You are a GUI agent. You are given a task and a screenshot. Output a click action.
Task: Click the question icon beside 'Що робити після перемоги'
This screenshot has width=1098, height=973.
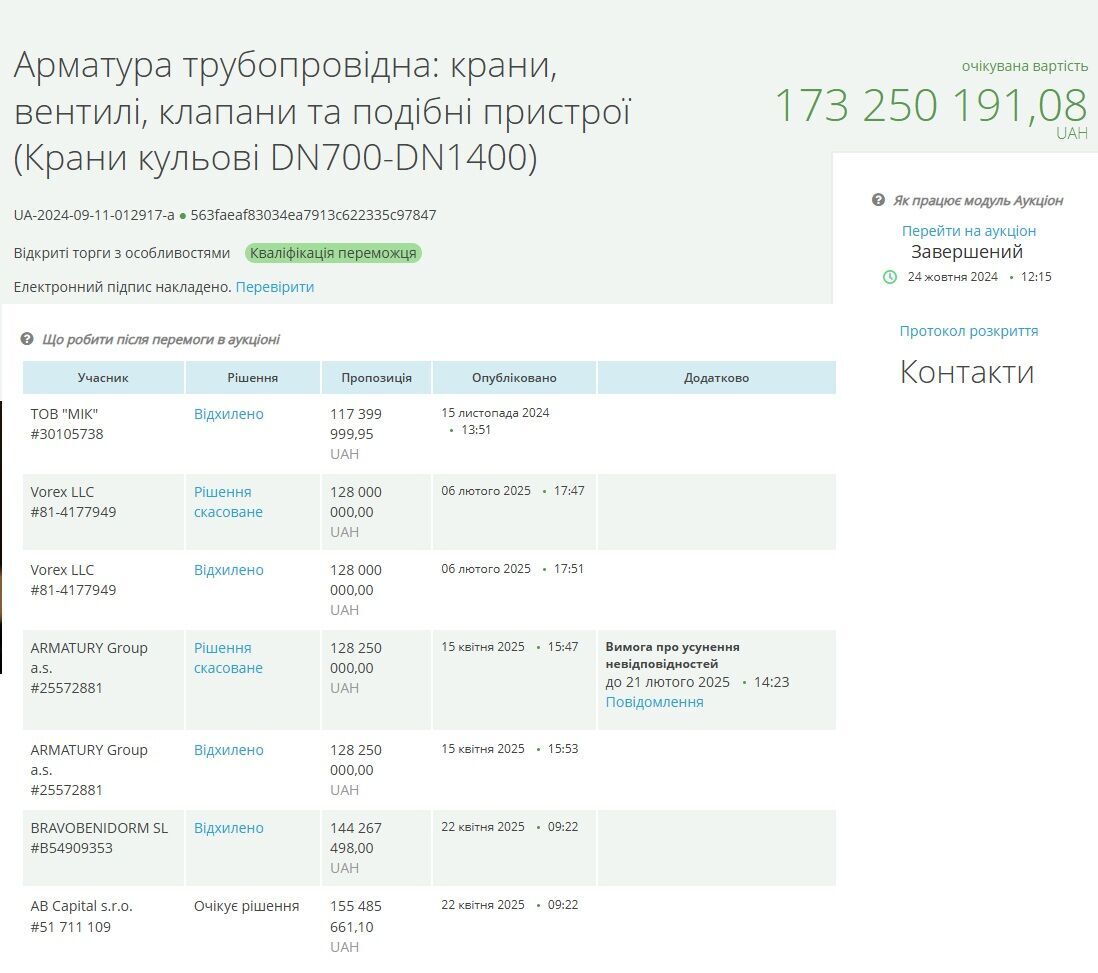27,339
